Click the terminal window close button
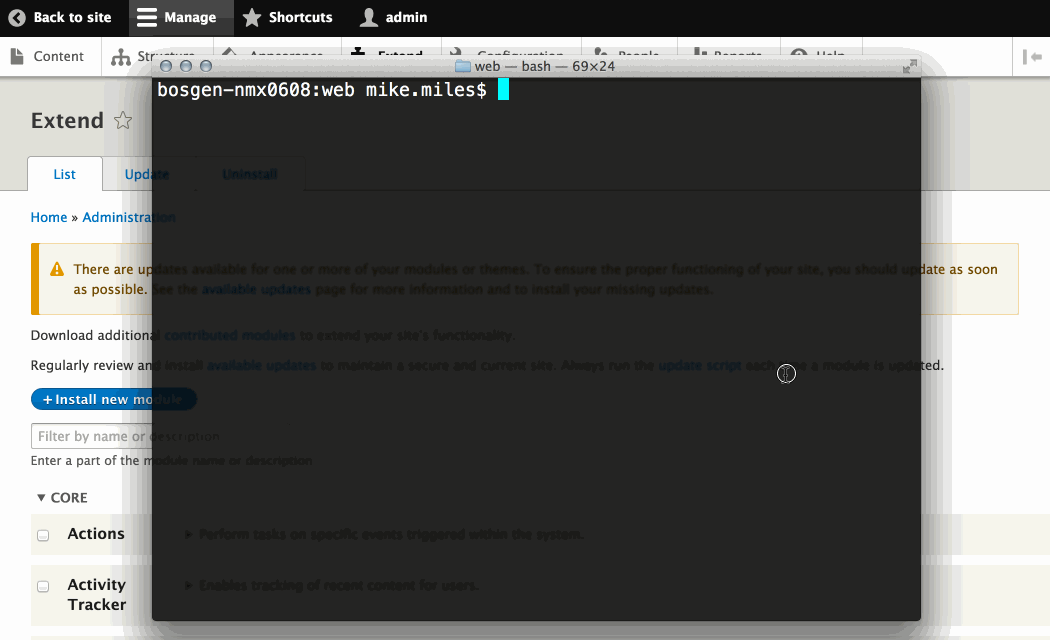The height and width of the screenshot is (640, 1050). [x=166, y=66]
